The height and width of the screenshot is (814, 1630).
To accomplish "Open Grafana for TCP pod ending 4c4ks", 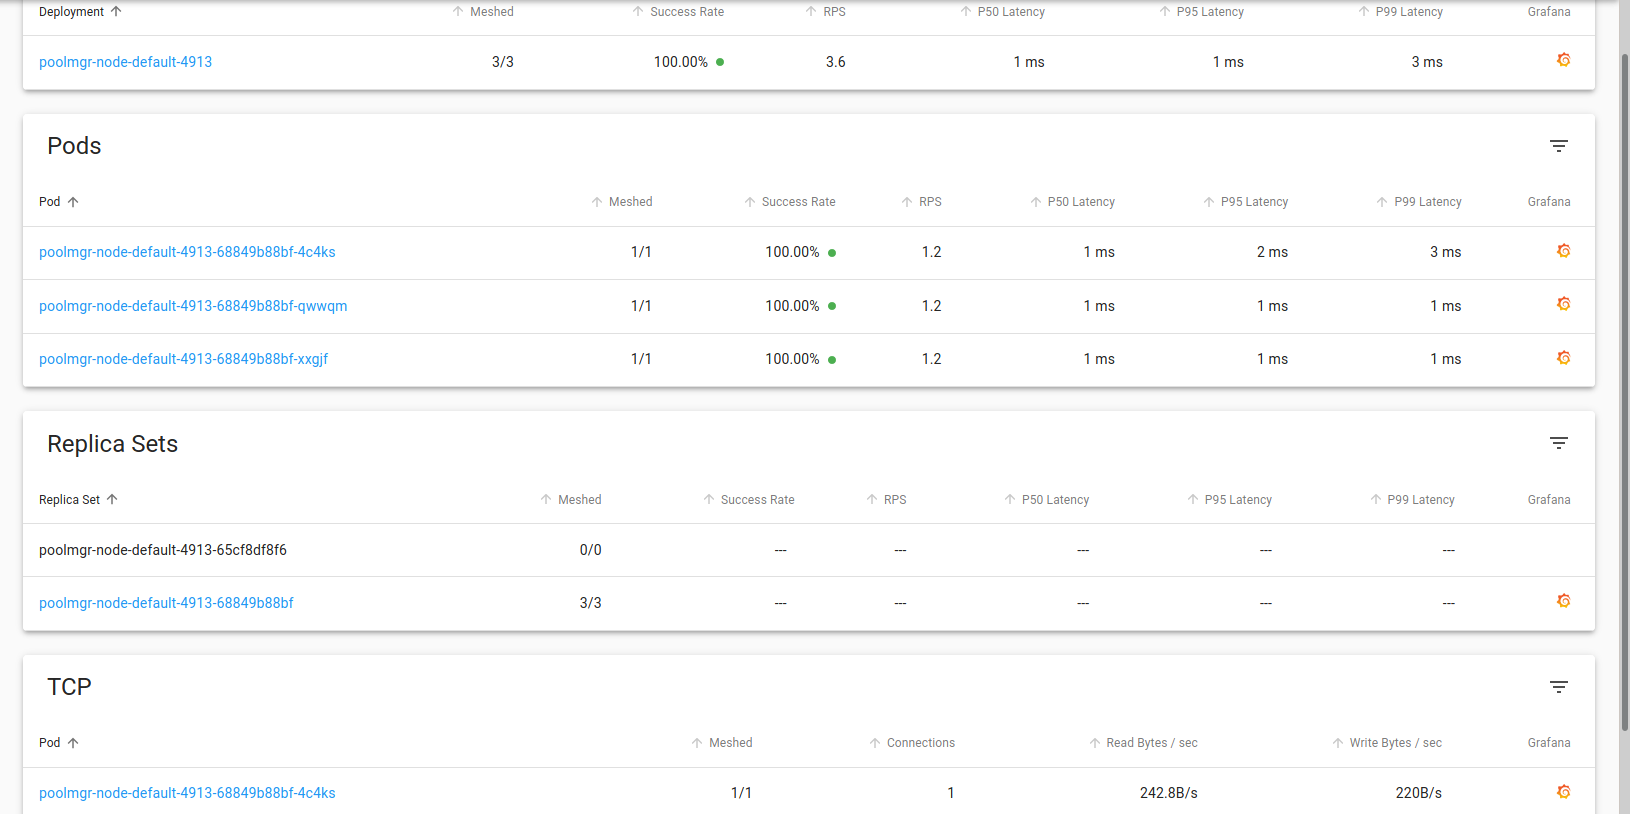I will (x=1563, y=792).
